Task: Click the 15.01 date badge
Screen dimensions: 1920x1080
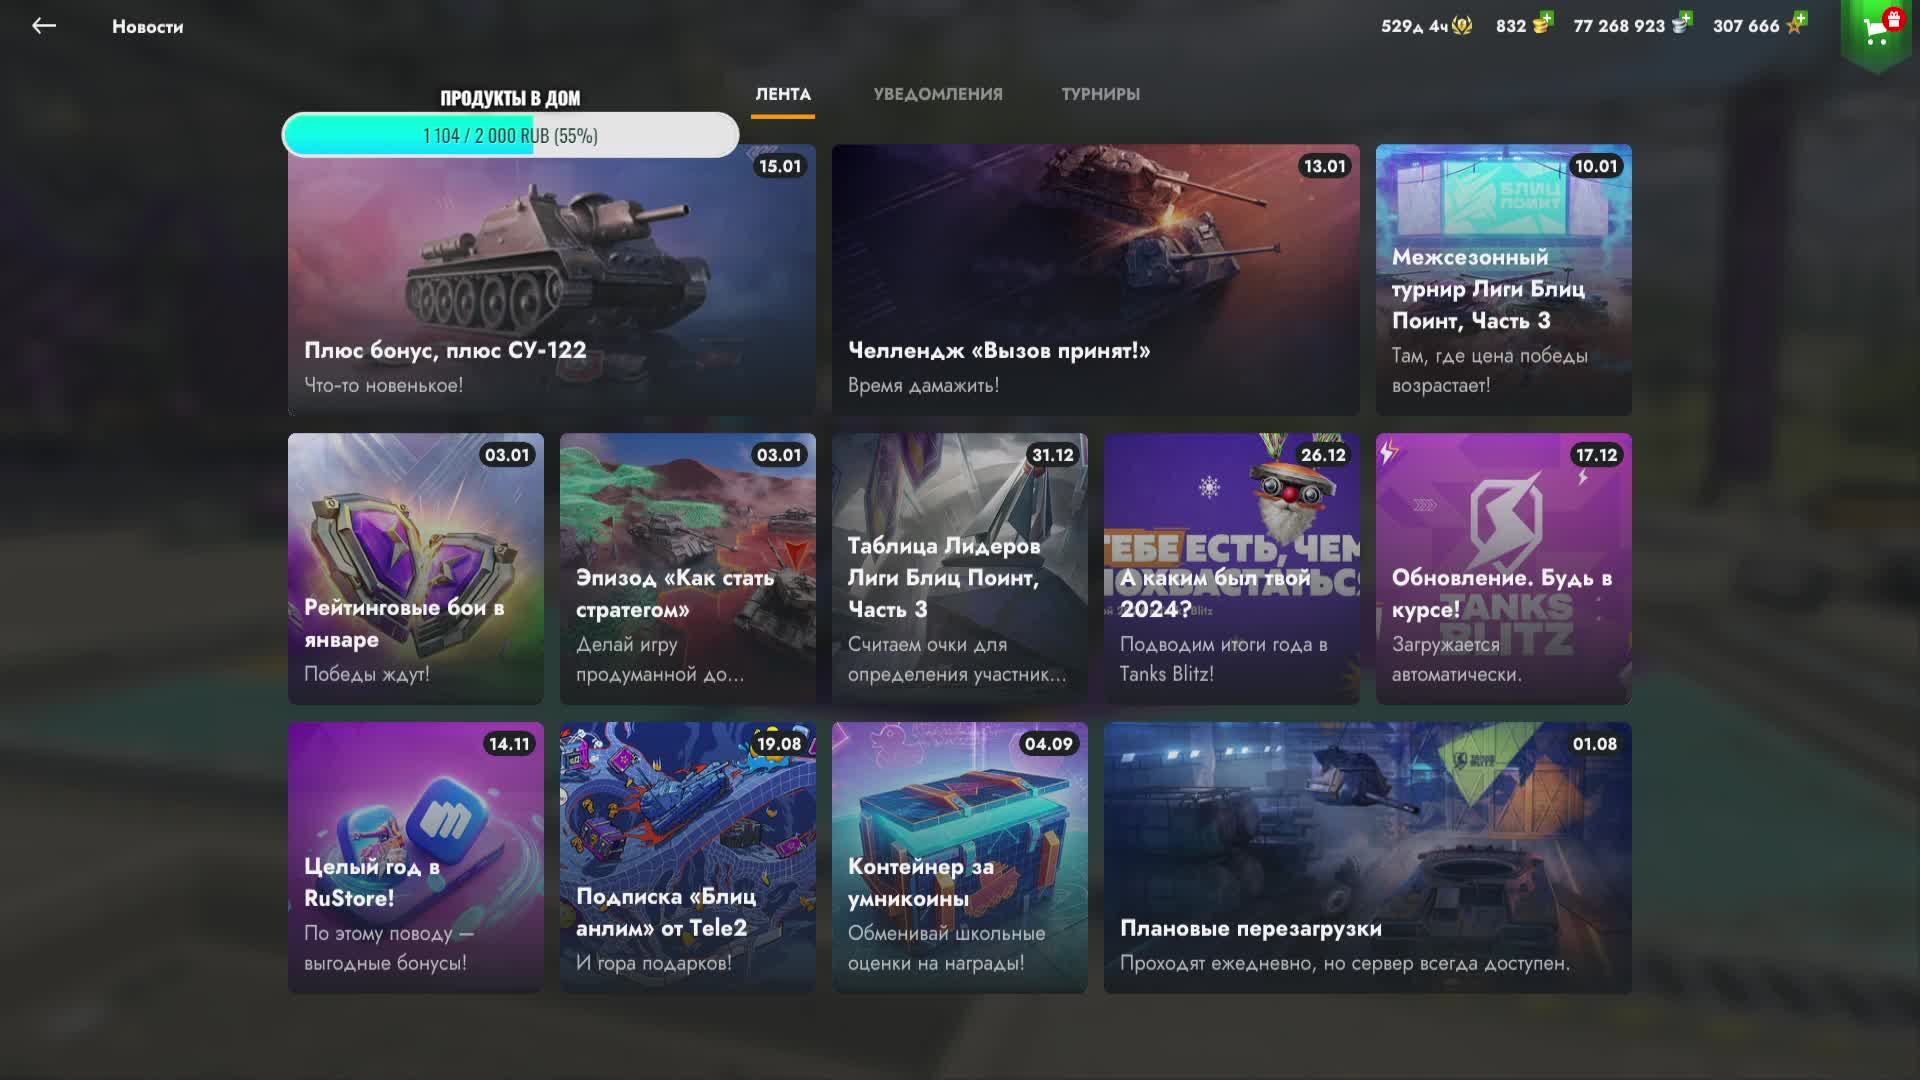Action: [780, 166]
